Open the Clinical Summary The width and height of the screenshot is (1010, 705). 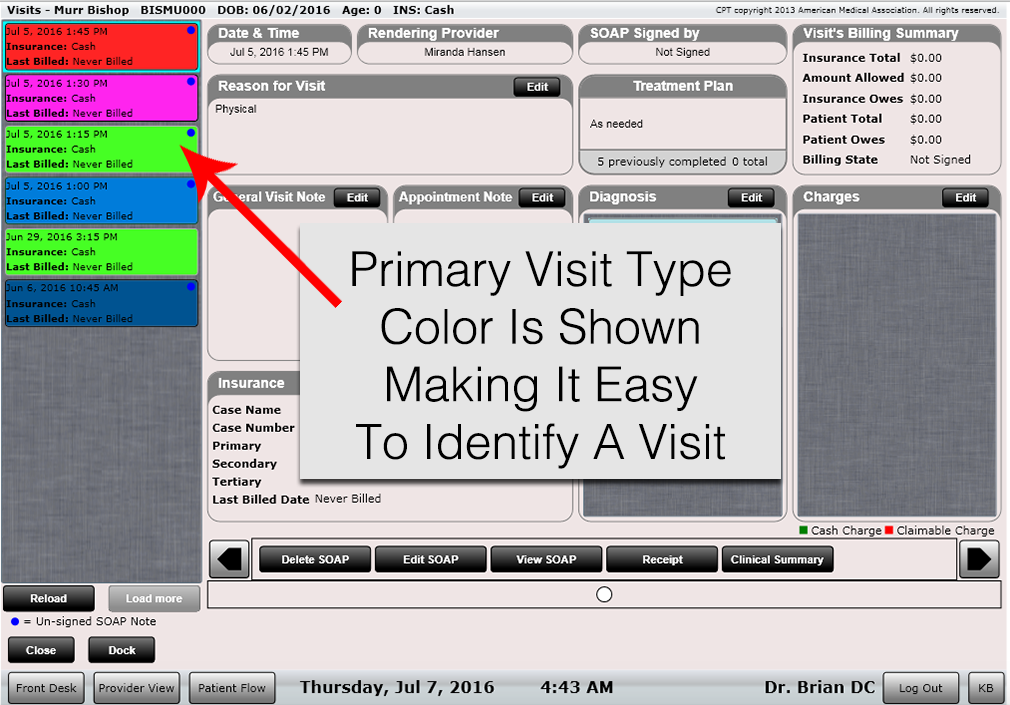coord(777,559)
